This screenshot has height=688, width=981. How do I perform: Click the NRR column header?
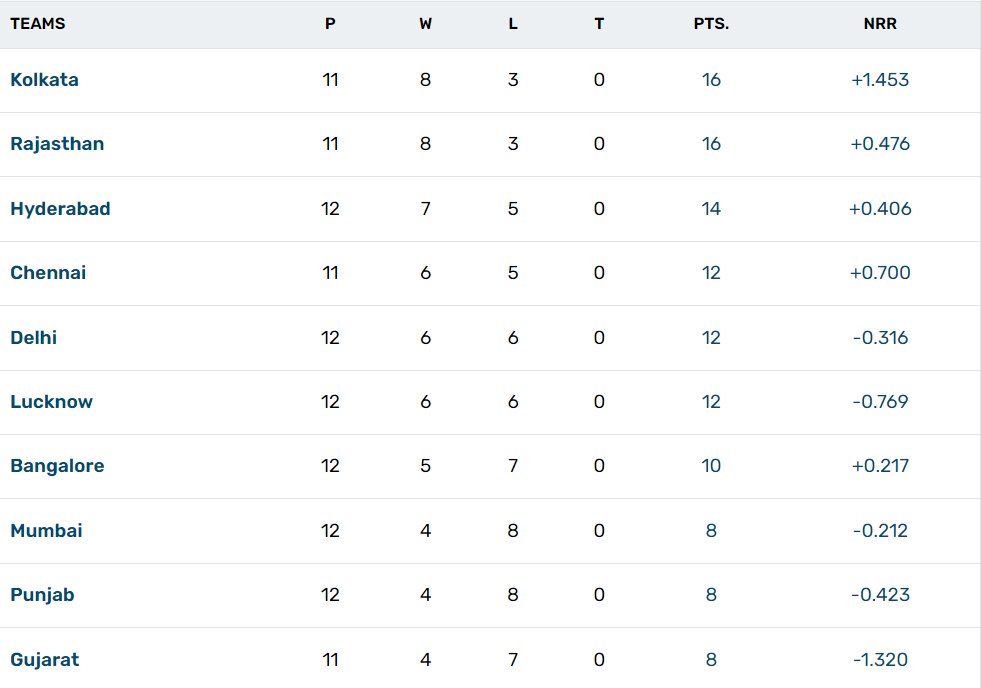(x=880, y=24)
